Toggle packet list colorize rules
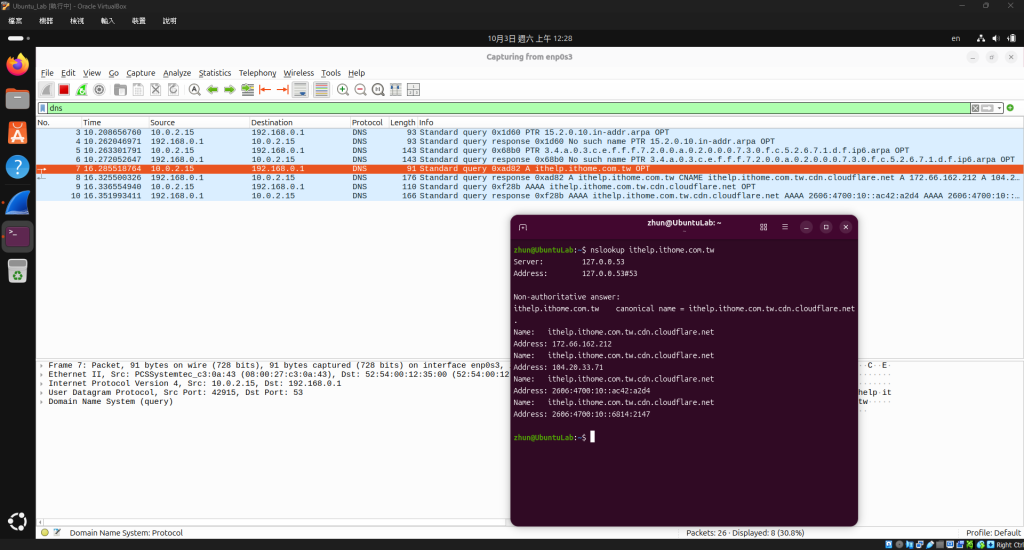This screenshot has height=550, width=1024. pos(321,90)
